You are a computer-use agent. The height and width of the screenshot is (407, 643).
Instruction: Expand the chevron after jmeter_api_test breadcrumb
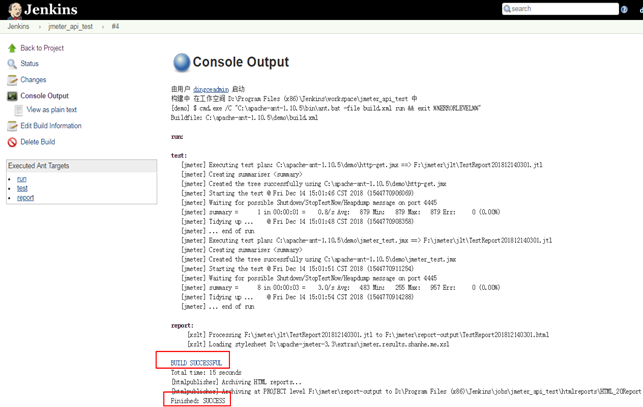[x=103, y=27]
